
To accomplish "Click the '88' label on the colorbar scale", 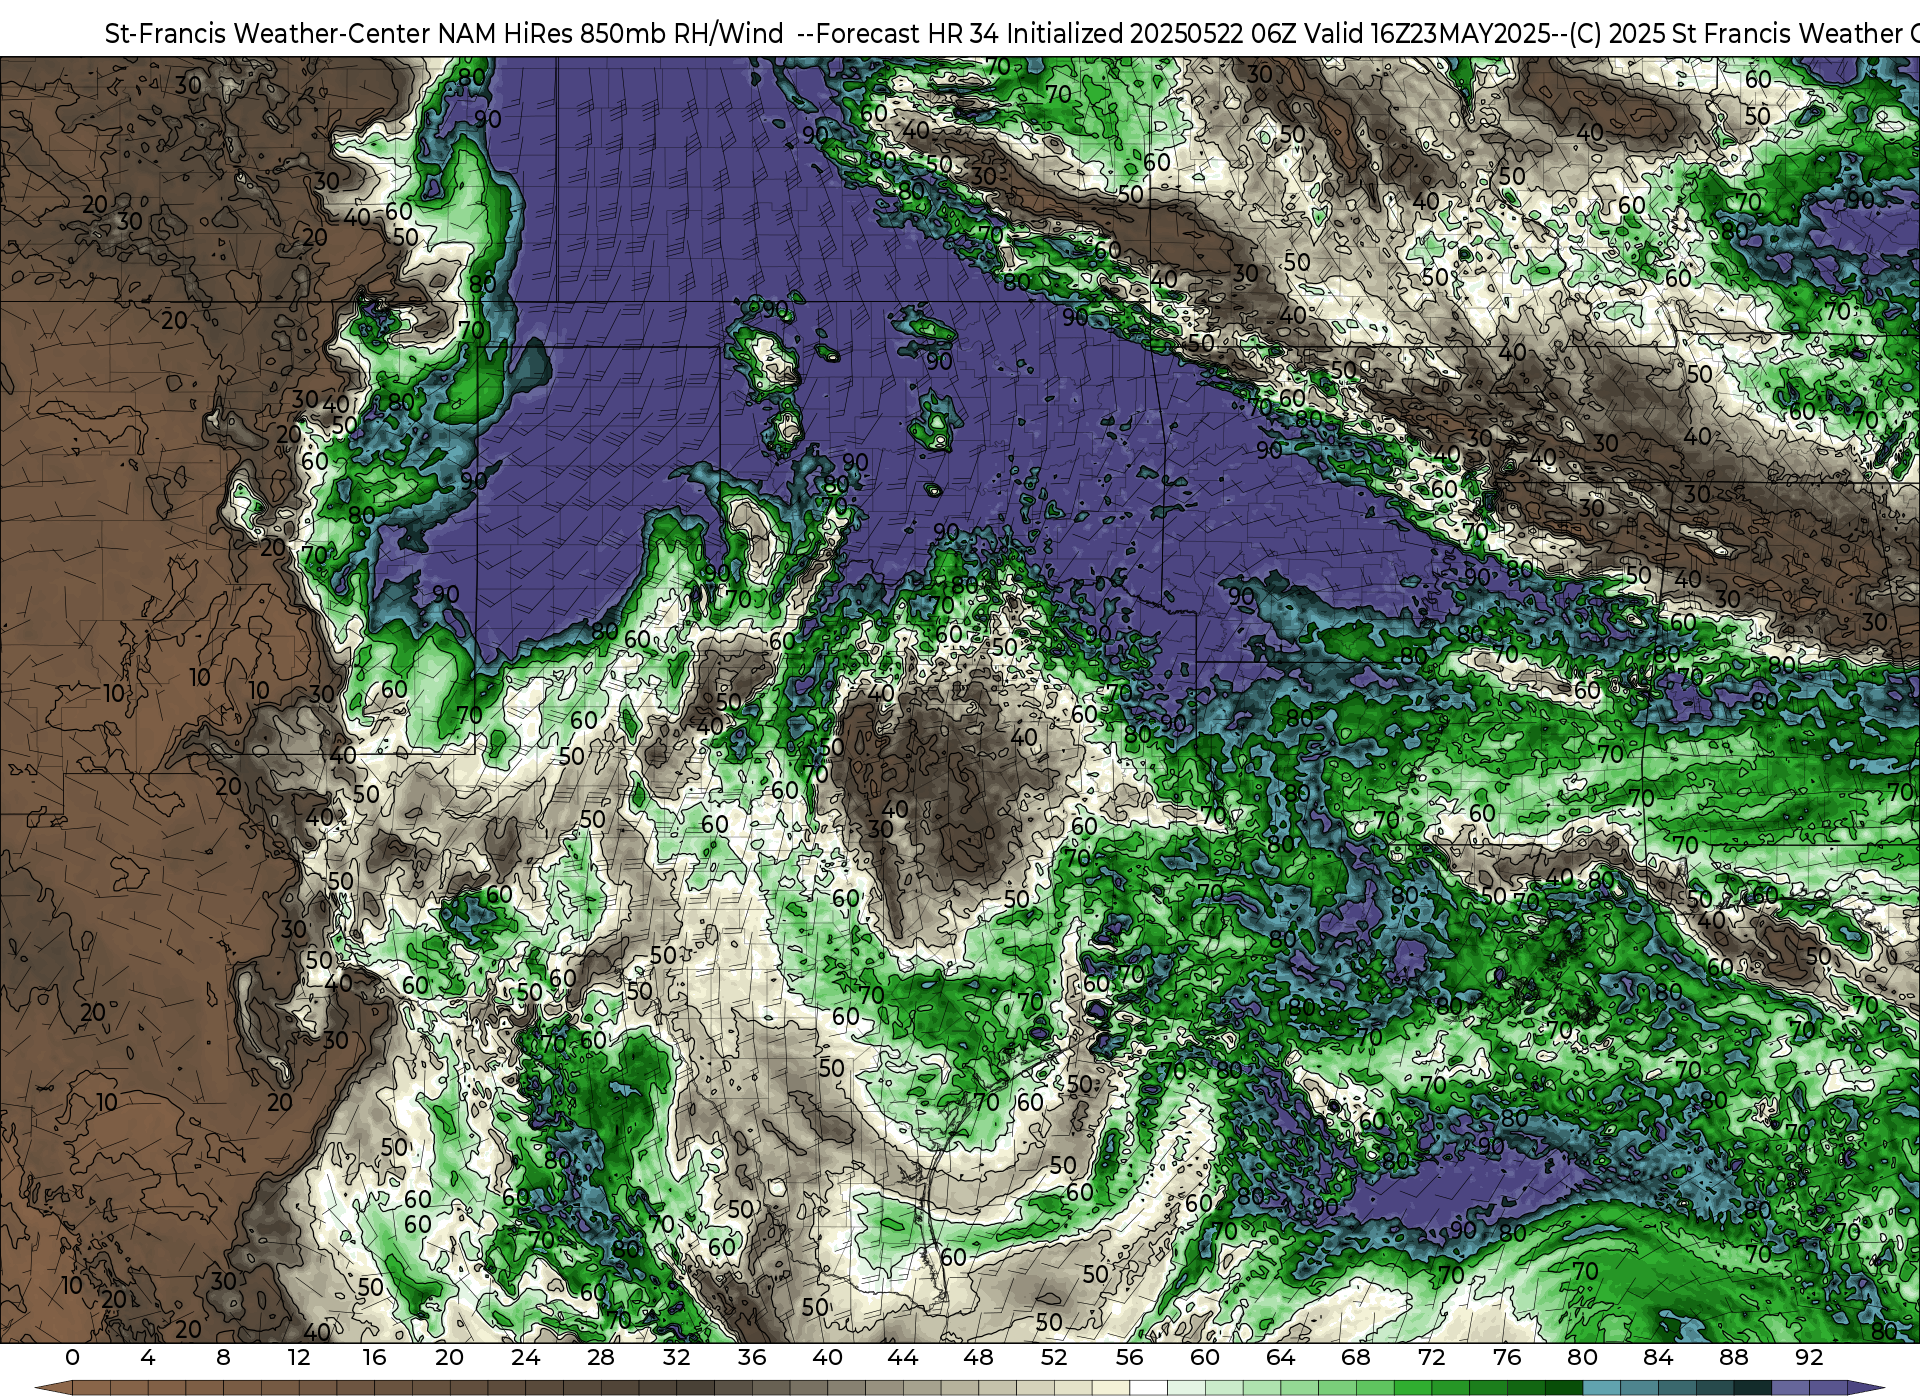I will coord(1734,1358).
